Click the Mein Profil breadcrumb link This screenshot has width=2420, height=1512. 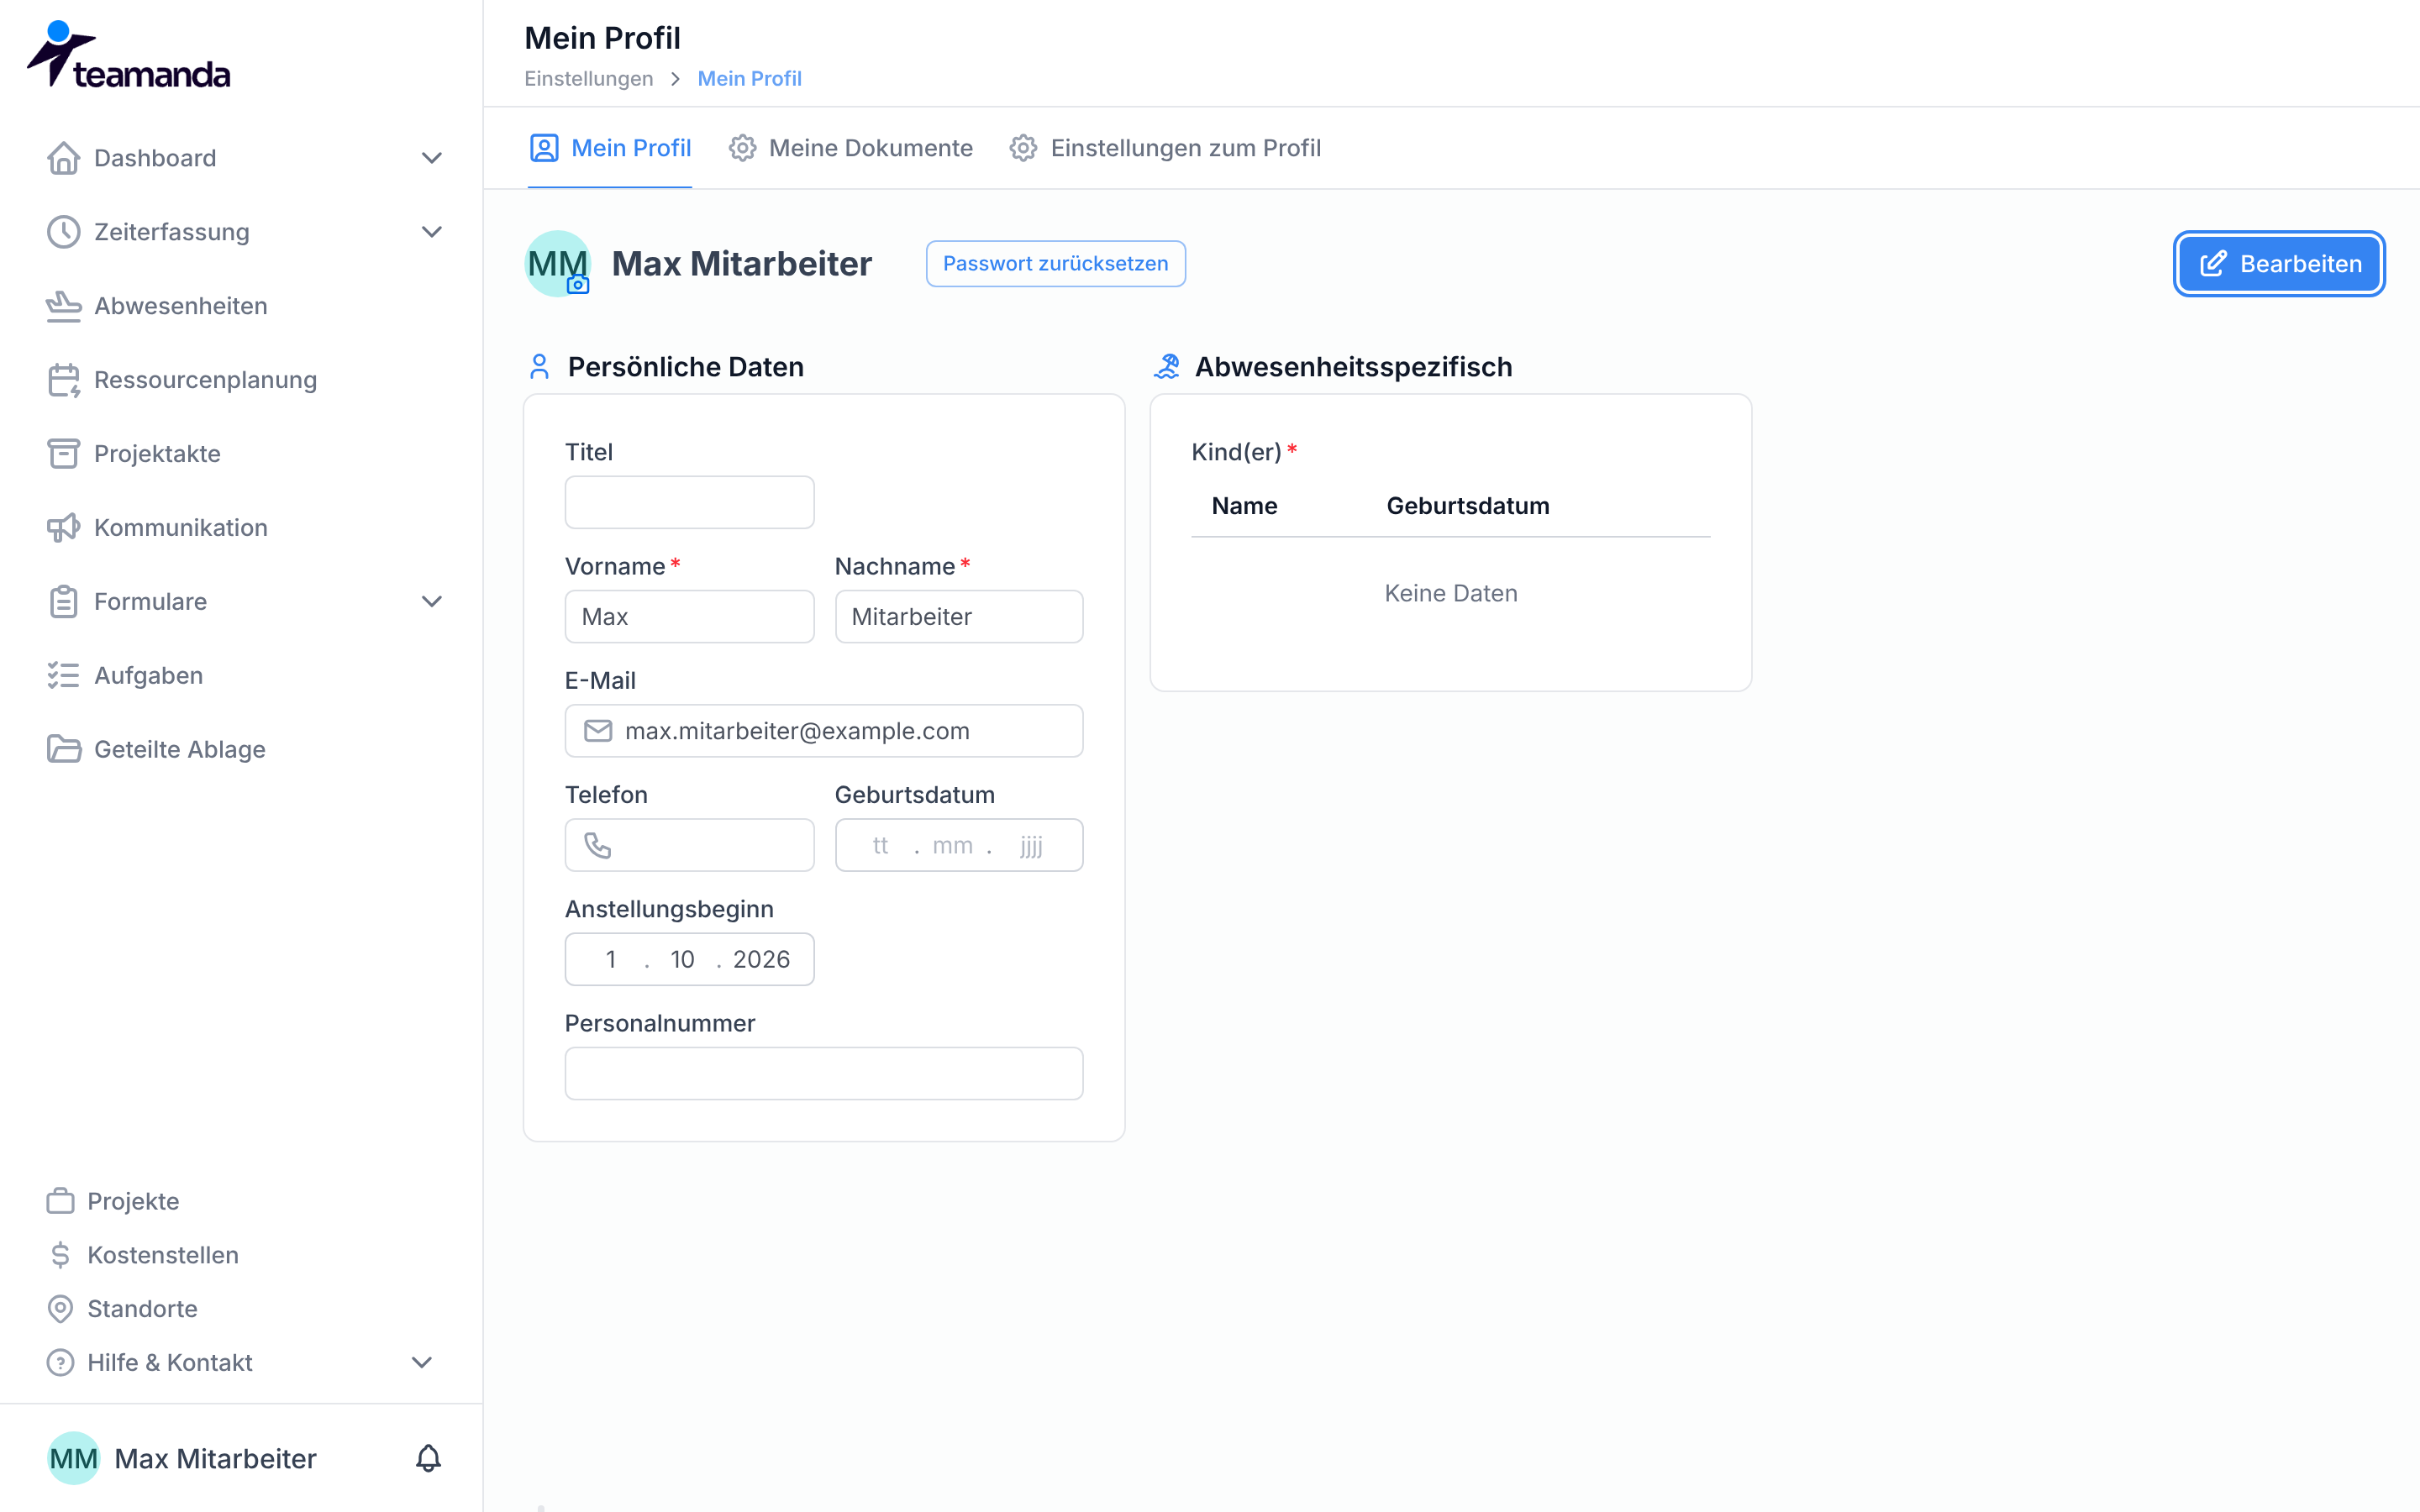(x=749, y=79)
